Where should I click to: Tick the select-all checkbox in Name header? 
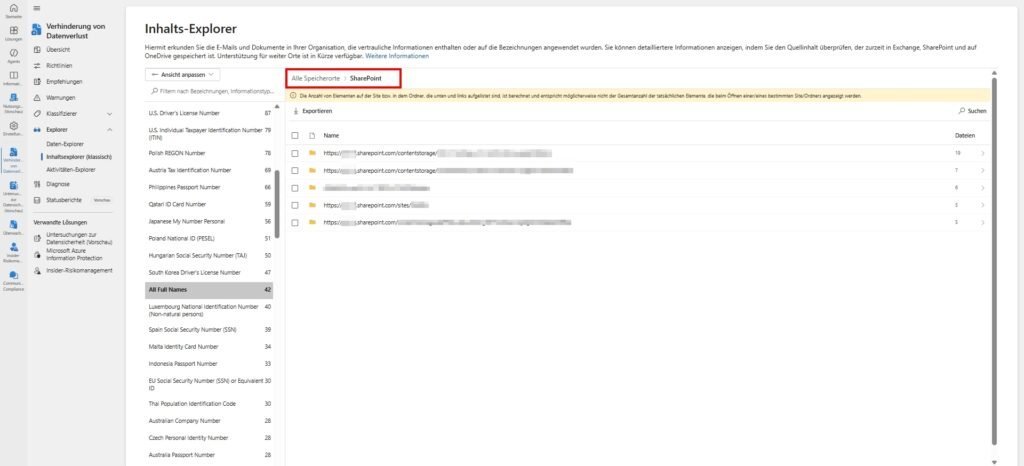tap(295, 134)
